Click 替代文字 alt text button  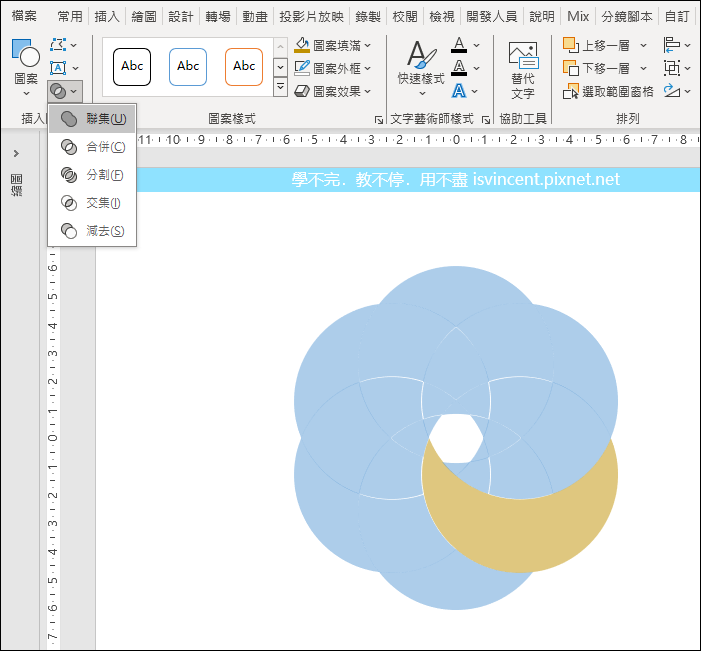tap(523, 70)
